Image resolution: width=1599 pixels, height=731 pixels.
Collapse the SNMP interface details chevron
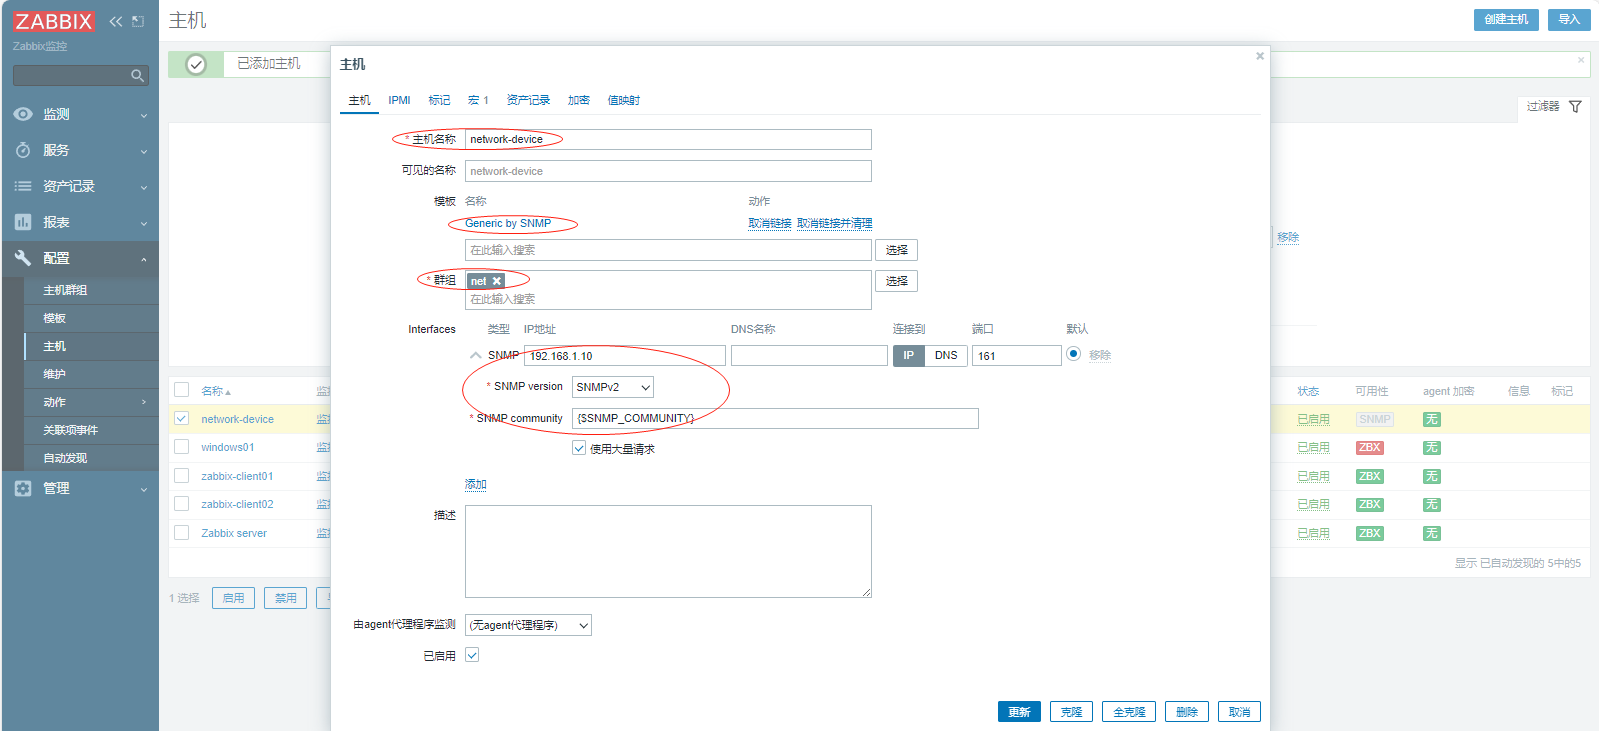click(x=475, y=355)
